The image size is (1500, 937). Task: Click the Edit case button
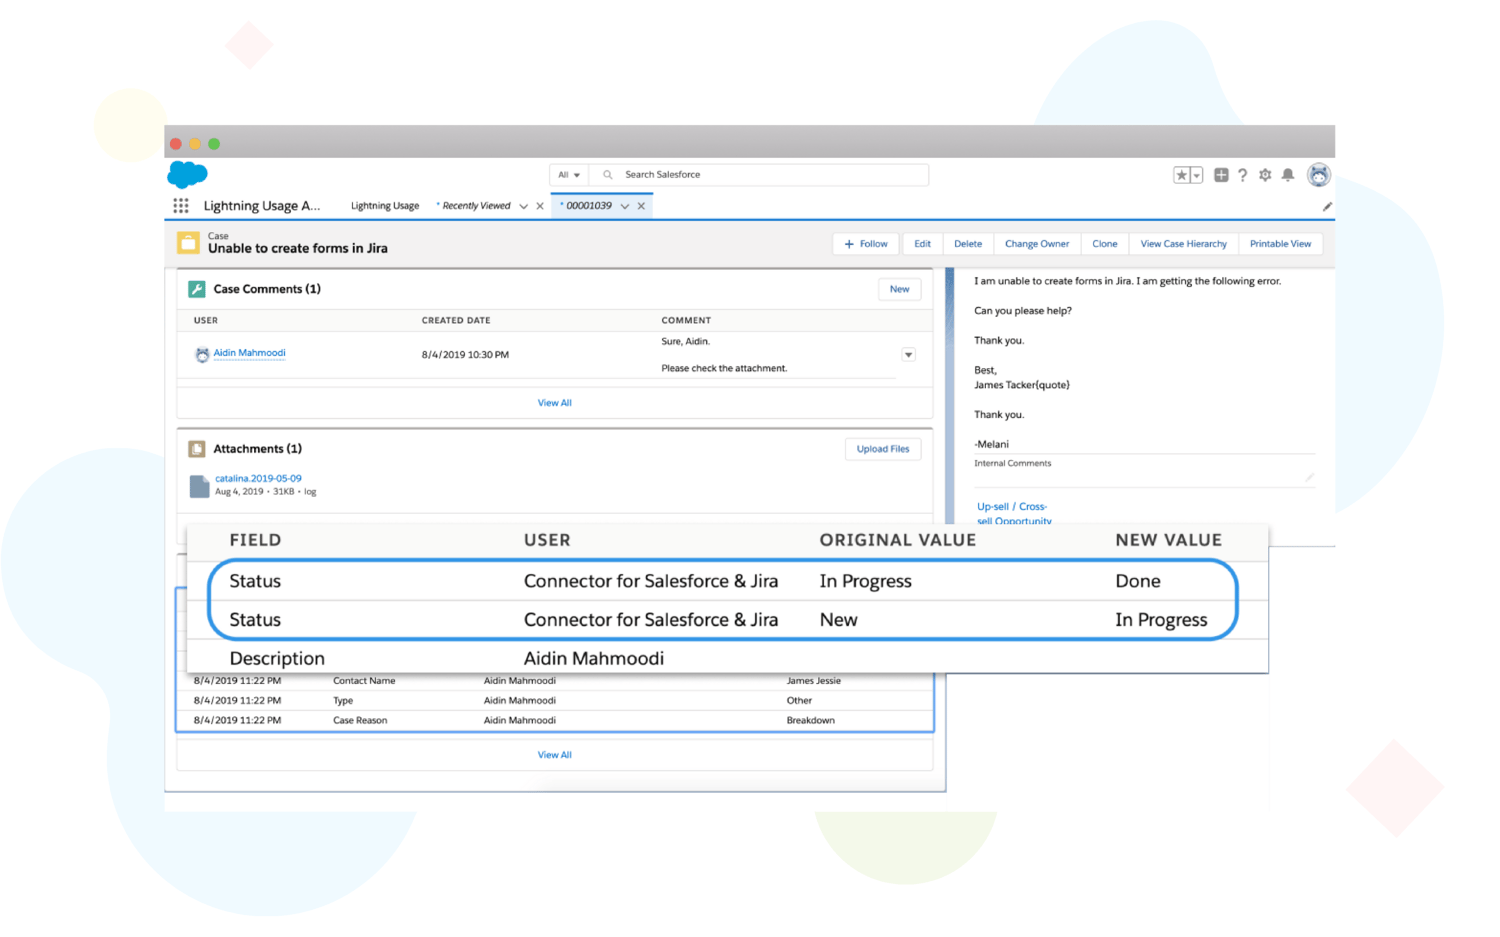coord(922,244)
